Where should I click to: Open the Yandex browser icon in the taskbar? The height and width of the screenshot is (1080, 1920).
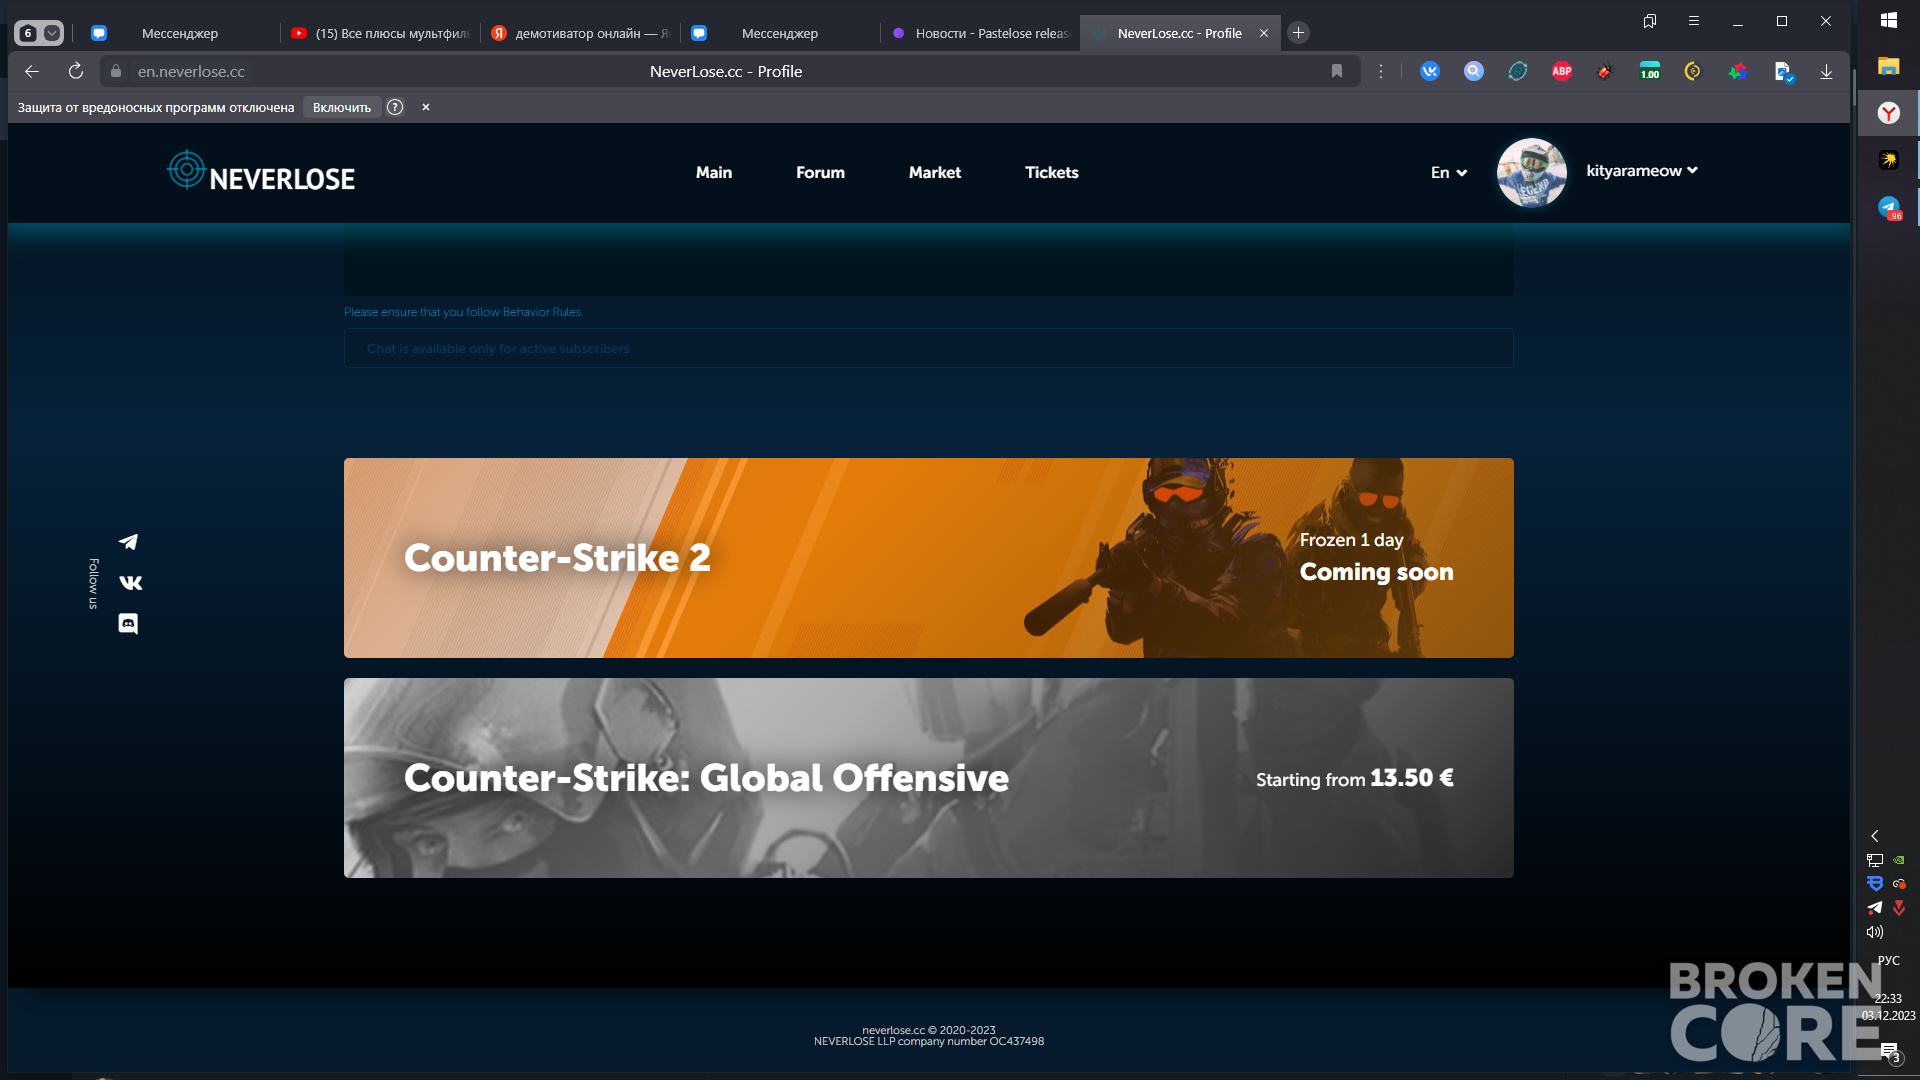tap(1889, 113)
